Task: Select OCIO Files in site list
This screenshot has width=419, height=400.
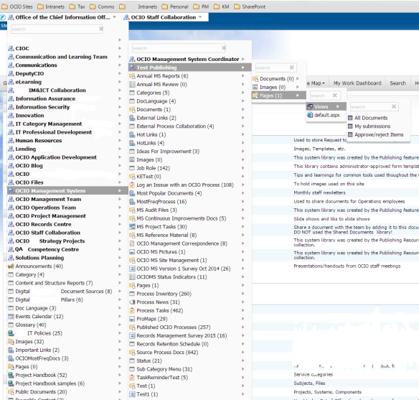Action: click(x=29, y=182)
